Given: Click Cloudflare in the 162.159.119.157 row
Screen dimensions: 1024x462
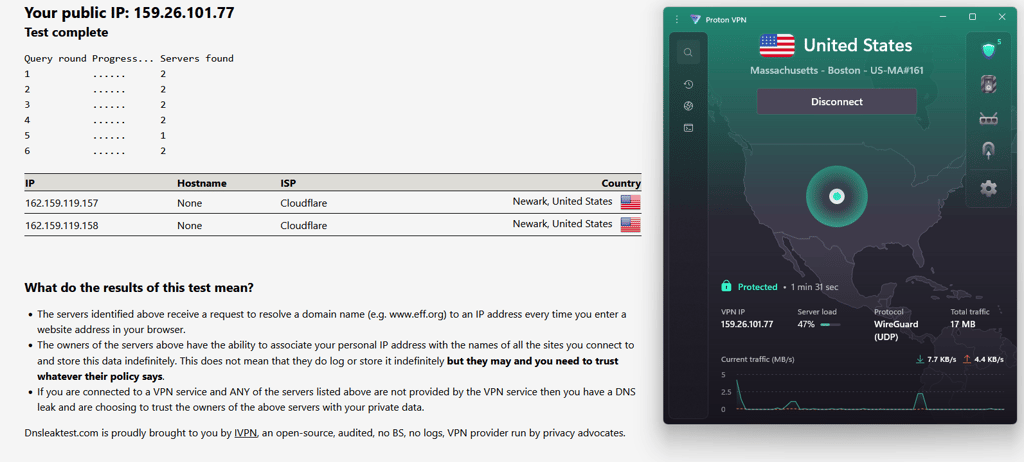Looking at the screenshot, I should point(304,203).
